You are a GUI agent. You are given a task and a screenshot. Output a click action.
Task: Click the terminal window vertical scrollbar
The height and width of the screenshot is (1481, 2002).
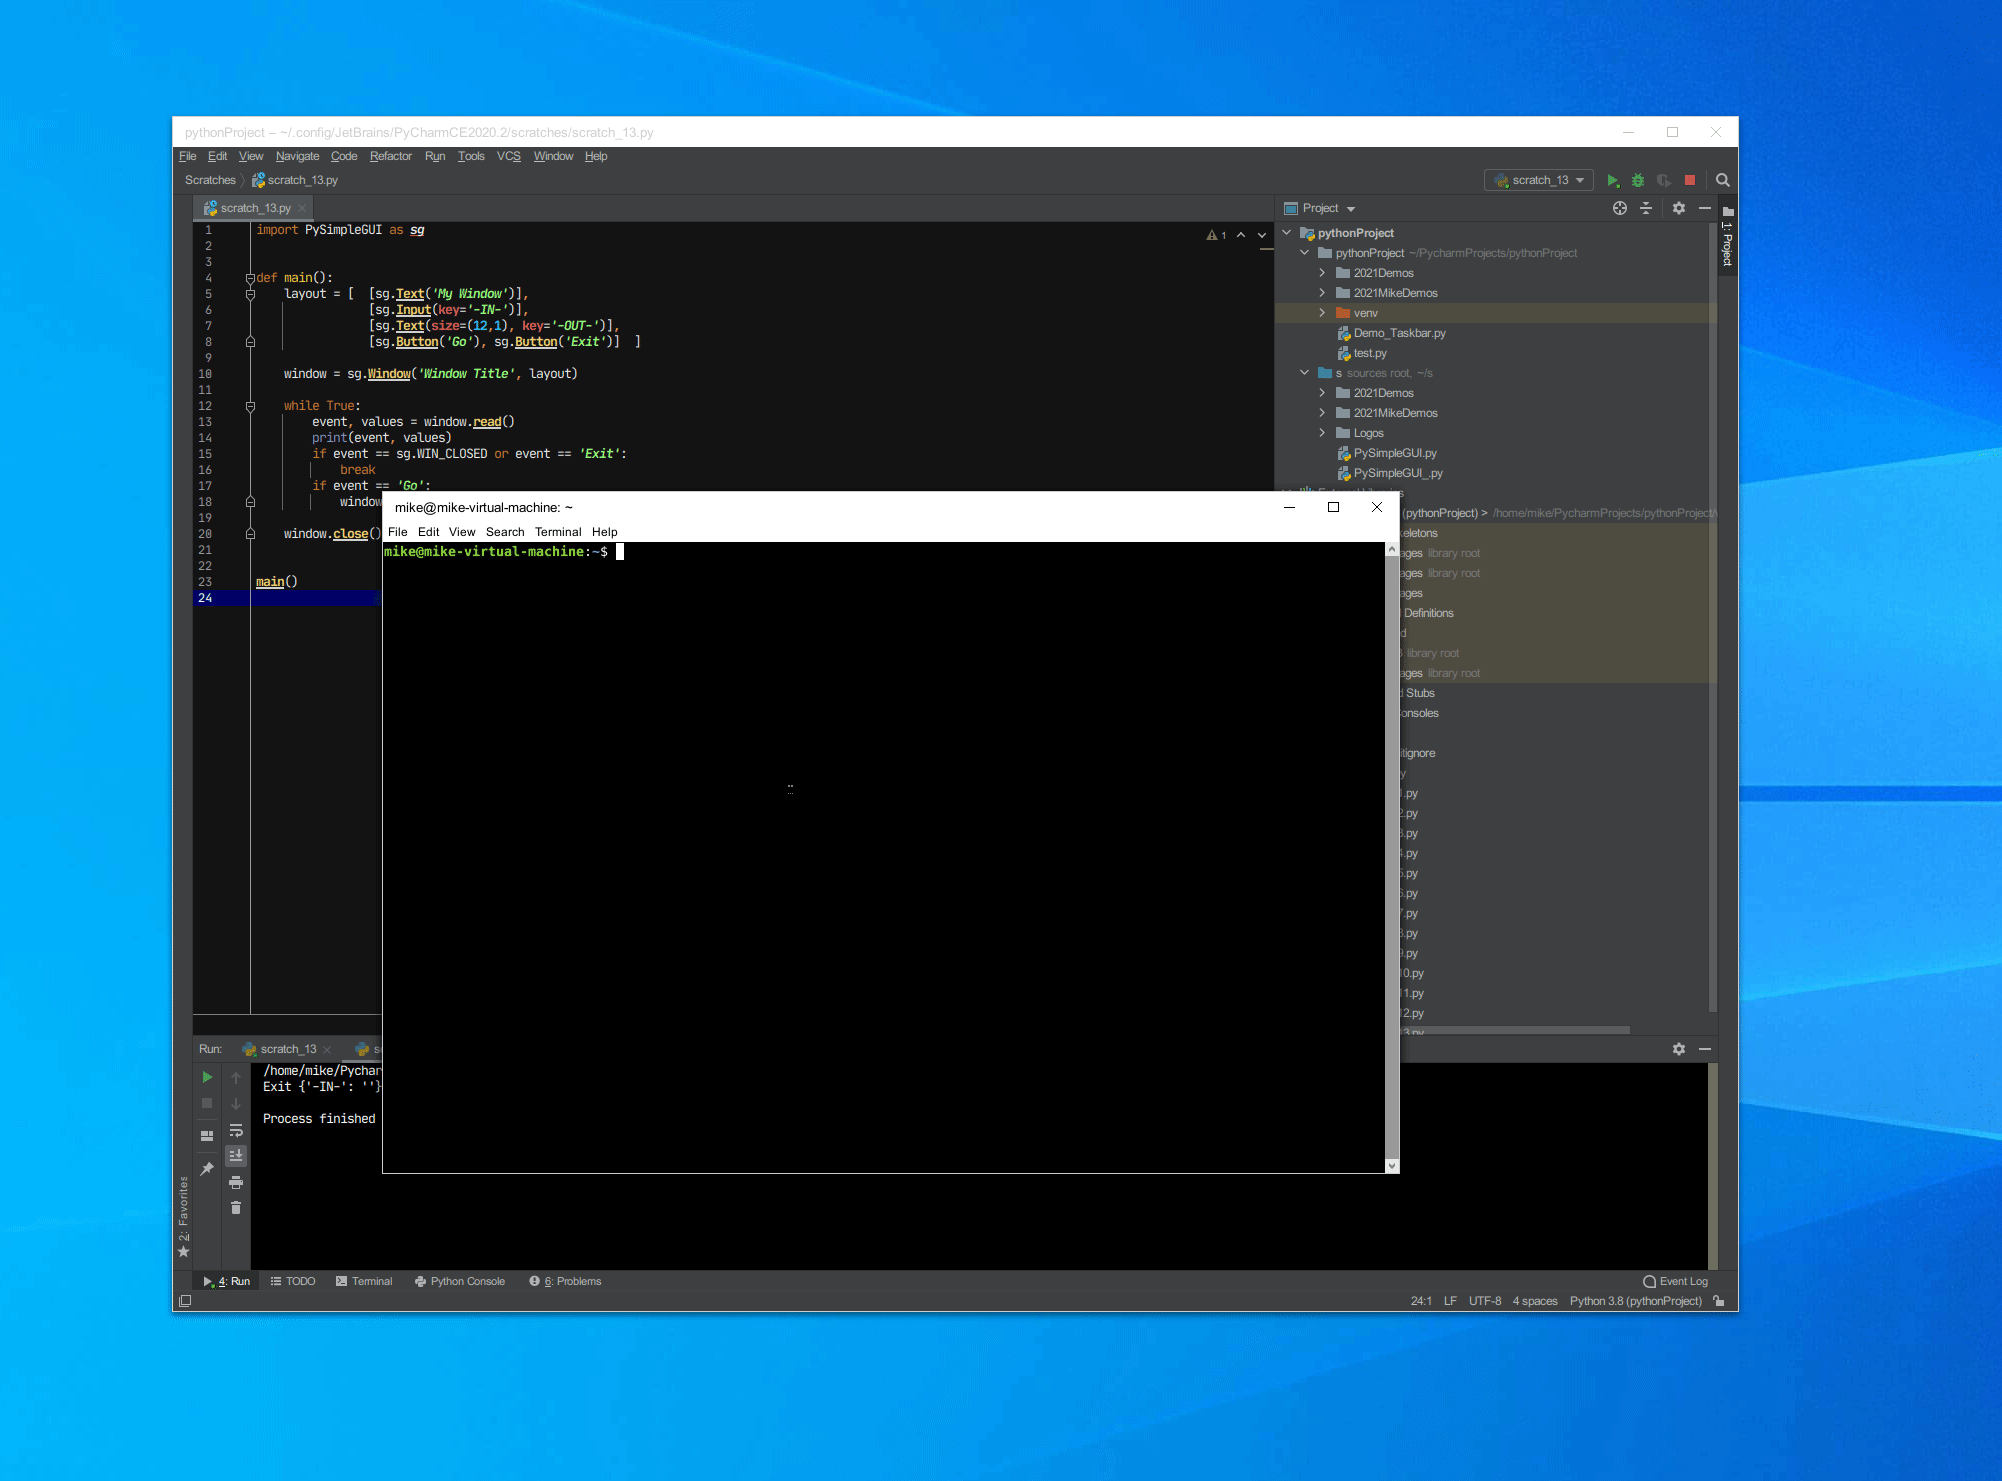pos(1392,857)
